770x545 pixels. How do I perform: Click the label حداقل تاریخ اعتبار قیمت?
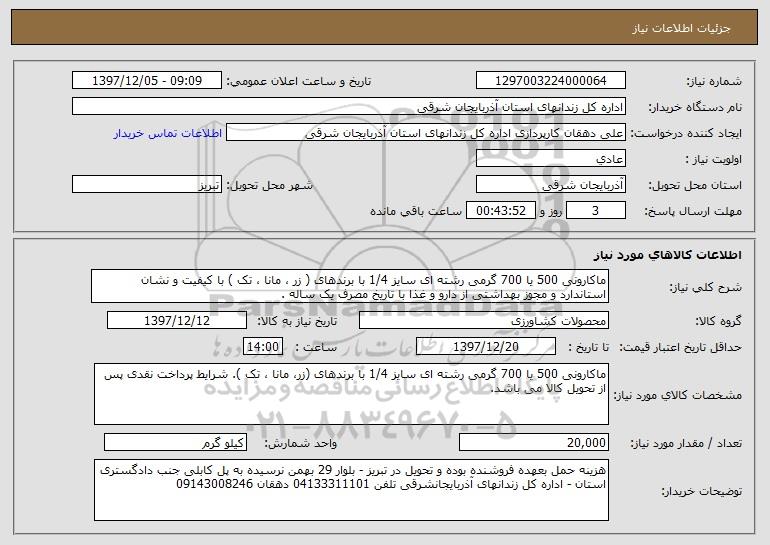point(681,347)
